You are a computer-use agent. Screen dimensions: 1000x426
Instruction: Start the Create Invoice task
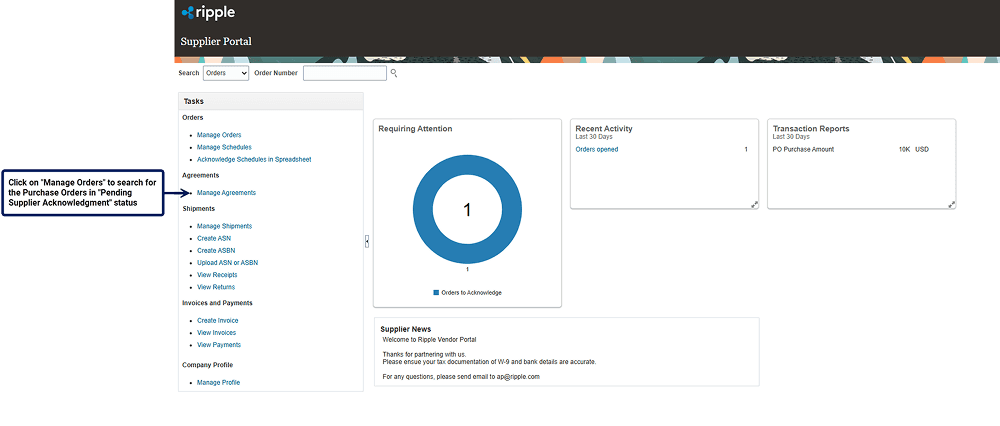point(217,321)
